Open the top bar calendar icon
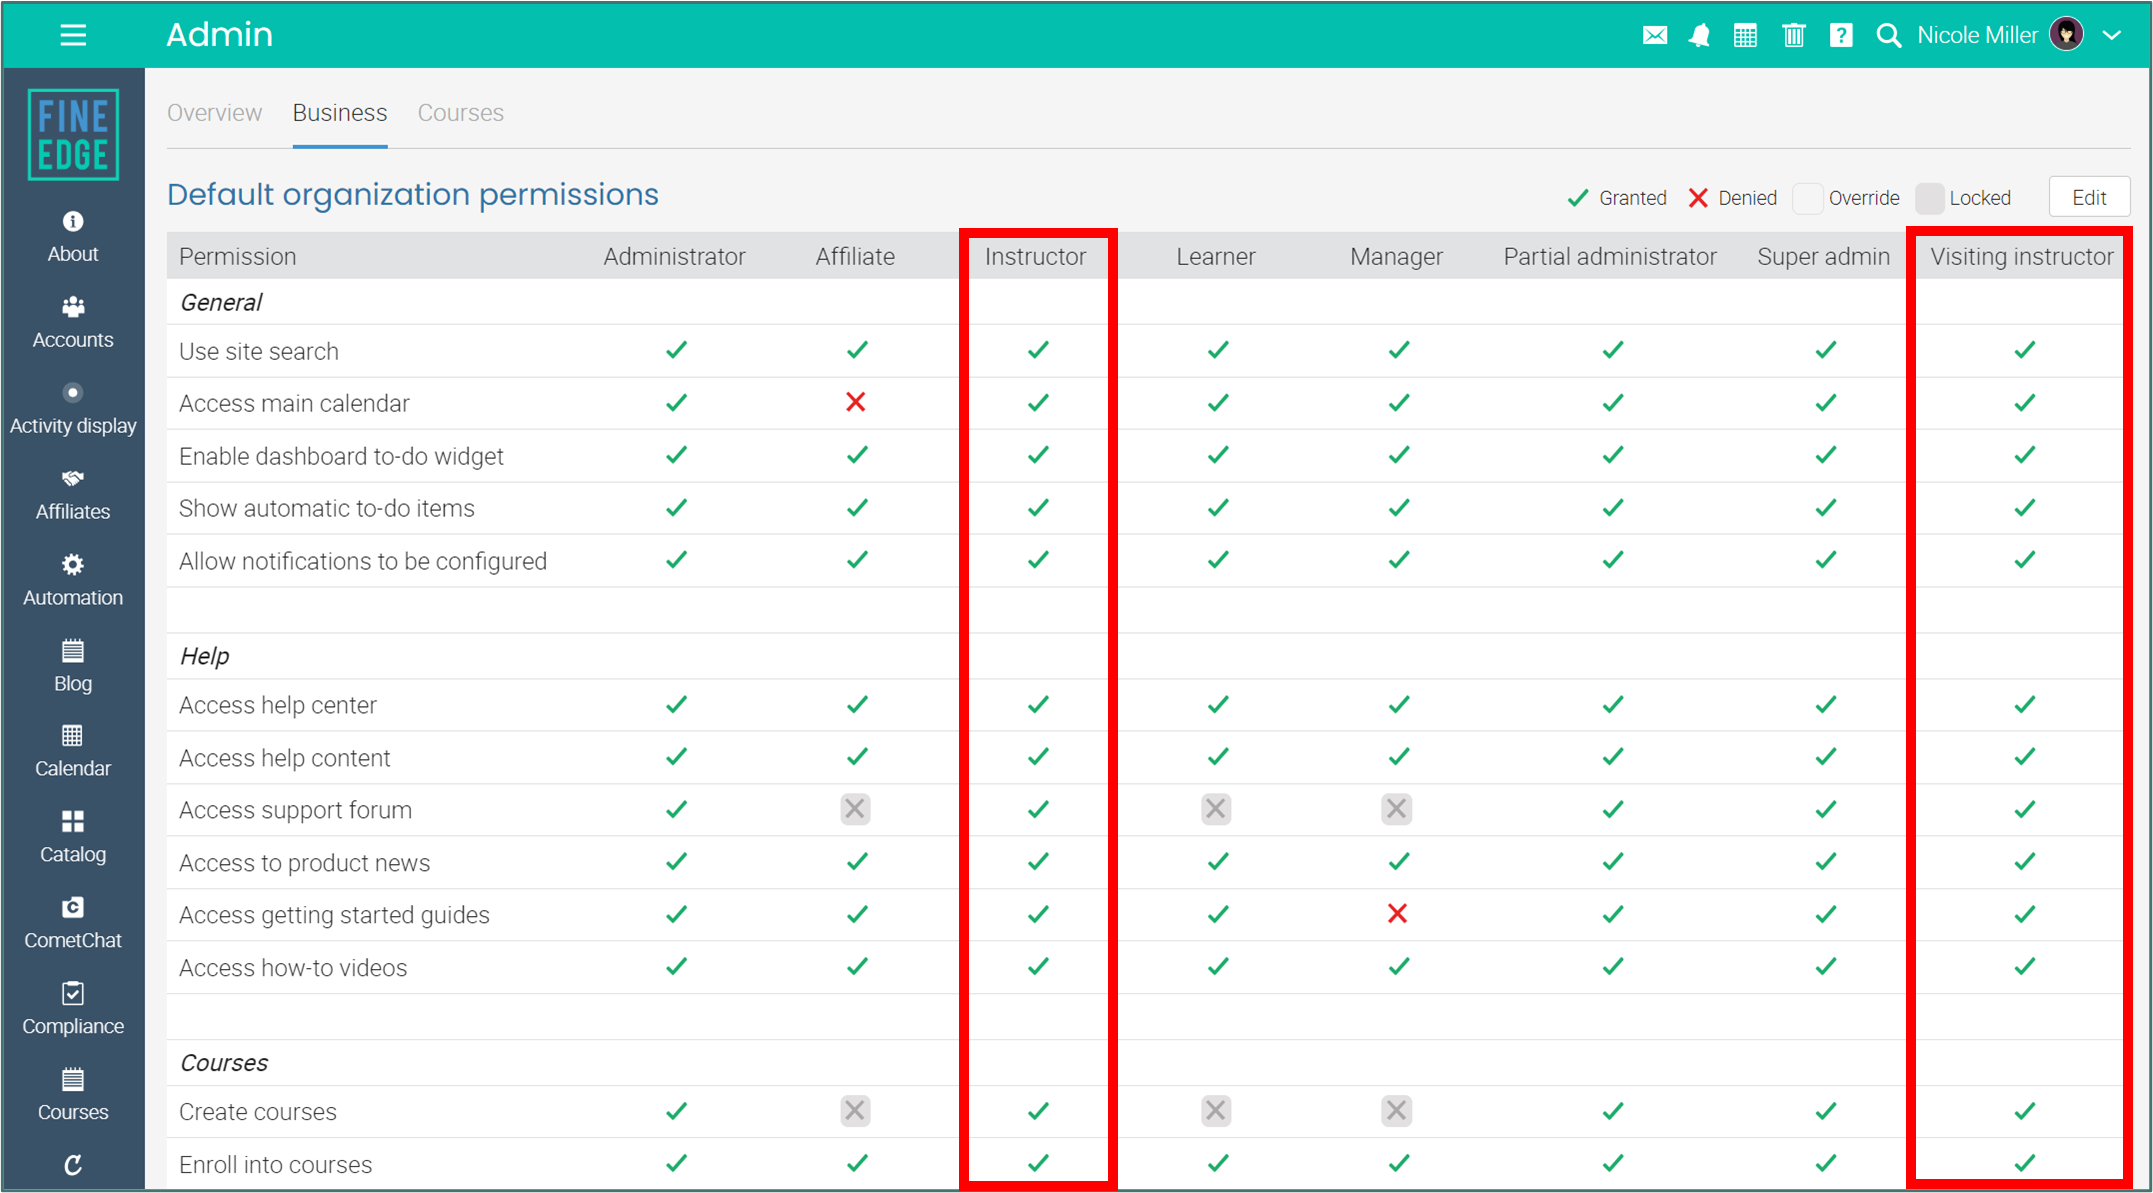Screen dimensions: 2153x1193 [1745, 36]
